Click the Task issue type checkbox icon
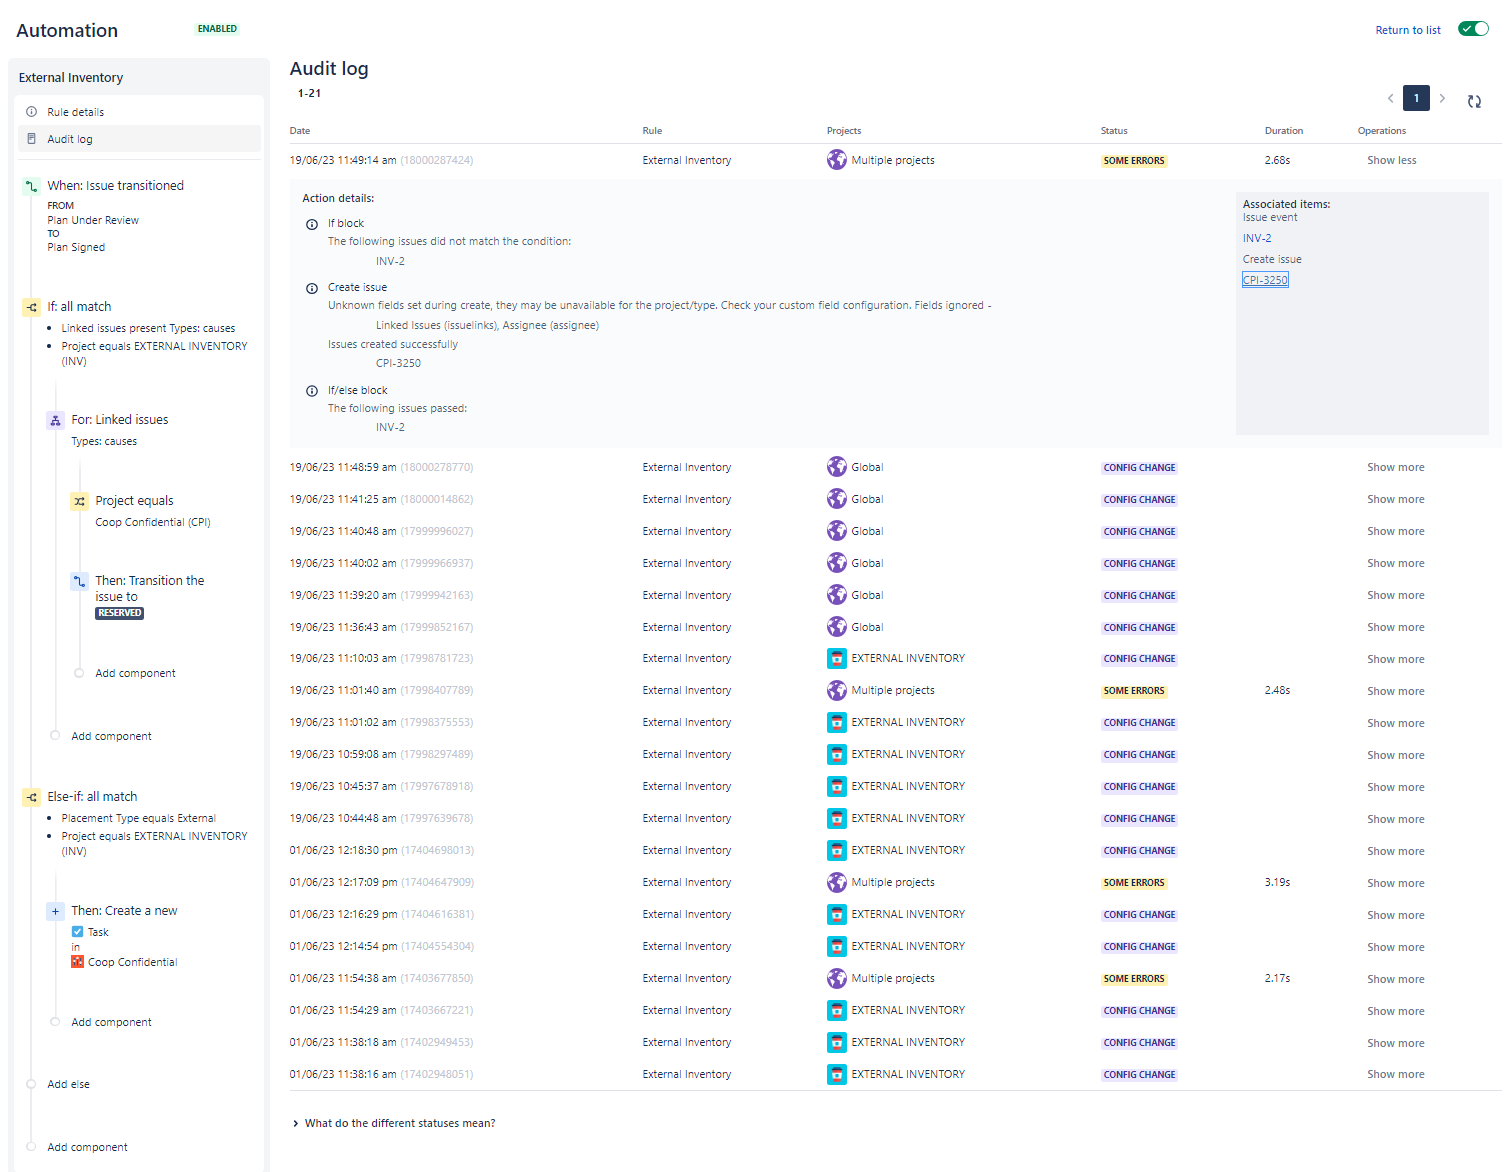1504x1172 pixels. tap(77, 931)
